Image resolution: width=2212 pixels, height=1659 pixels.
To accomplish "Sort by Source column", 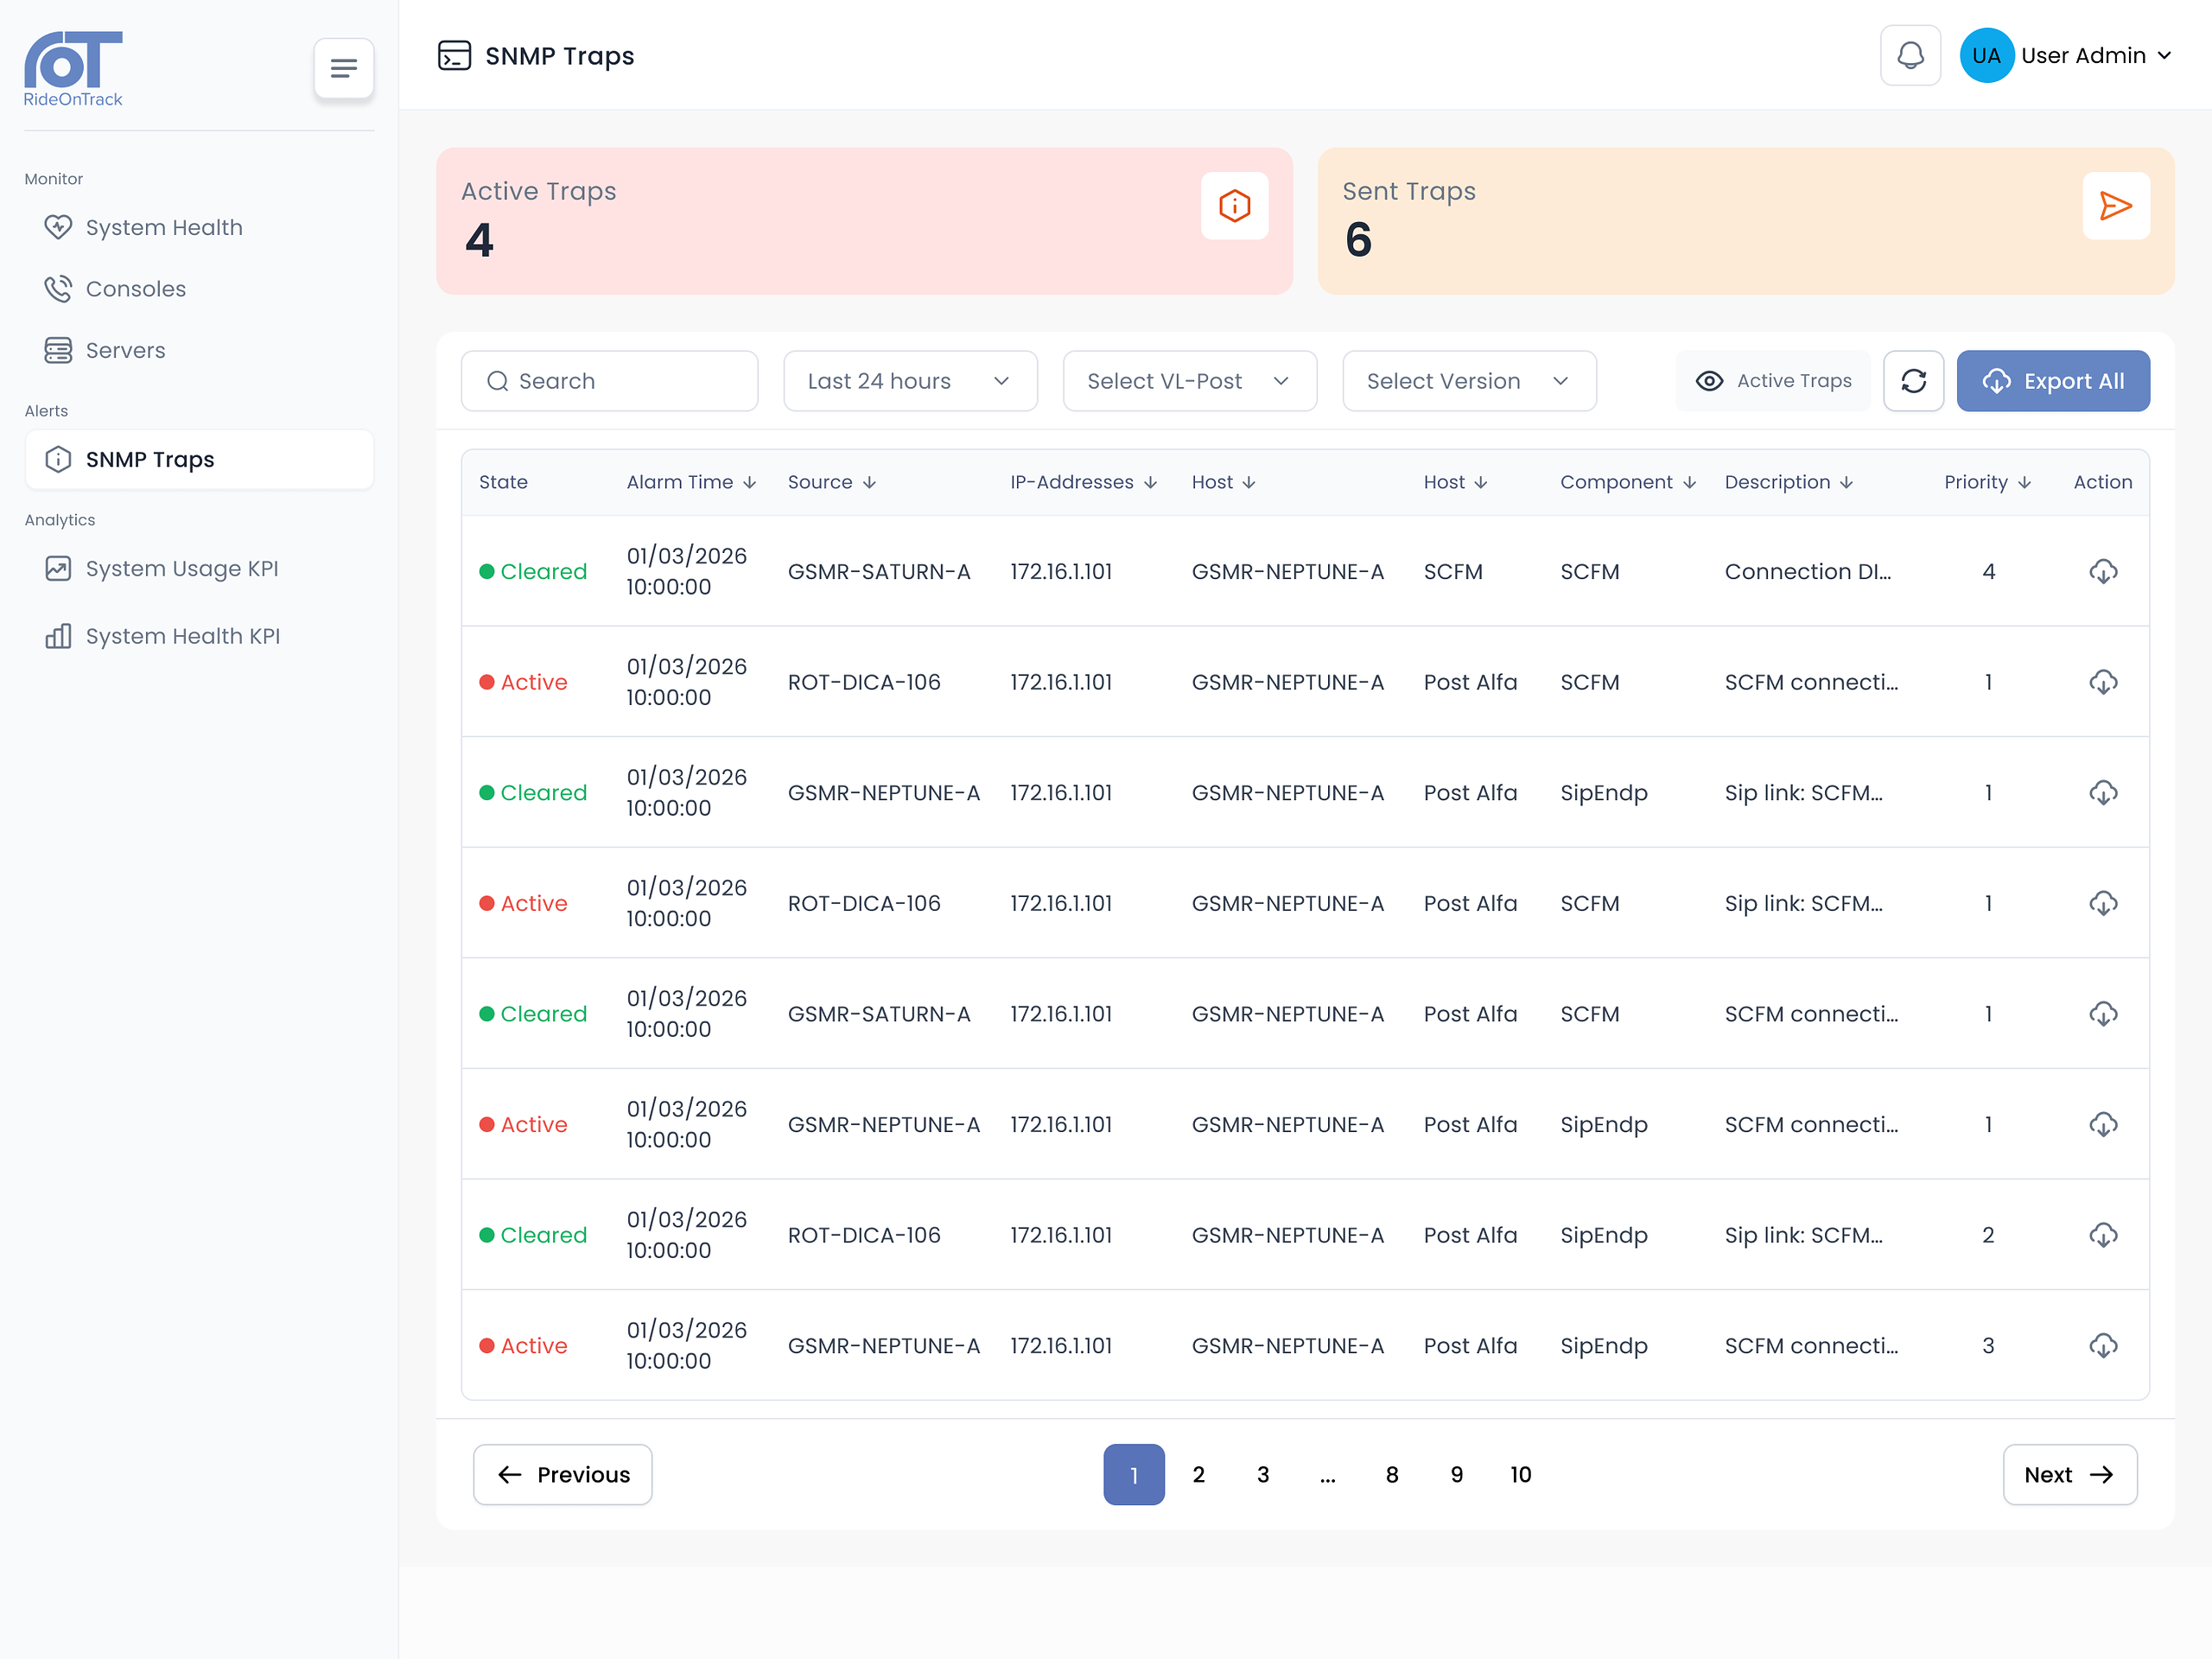I will [x=832, y=482].
